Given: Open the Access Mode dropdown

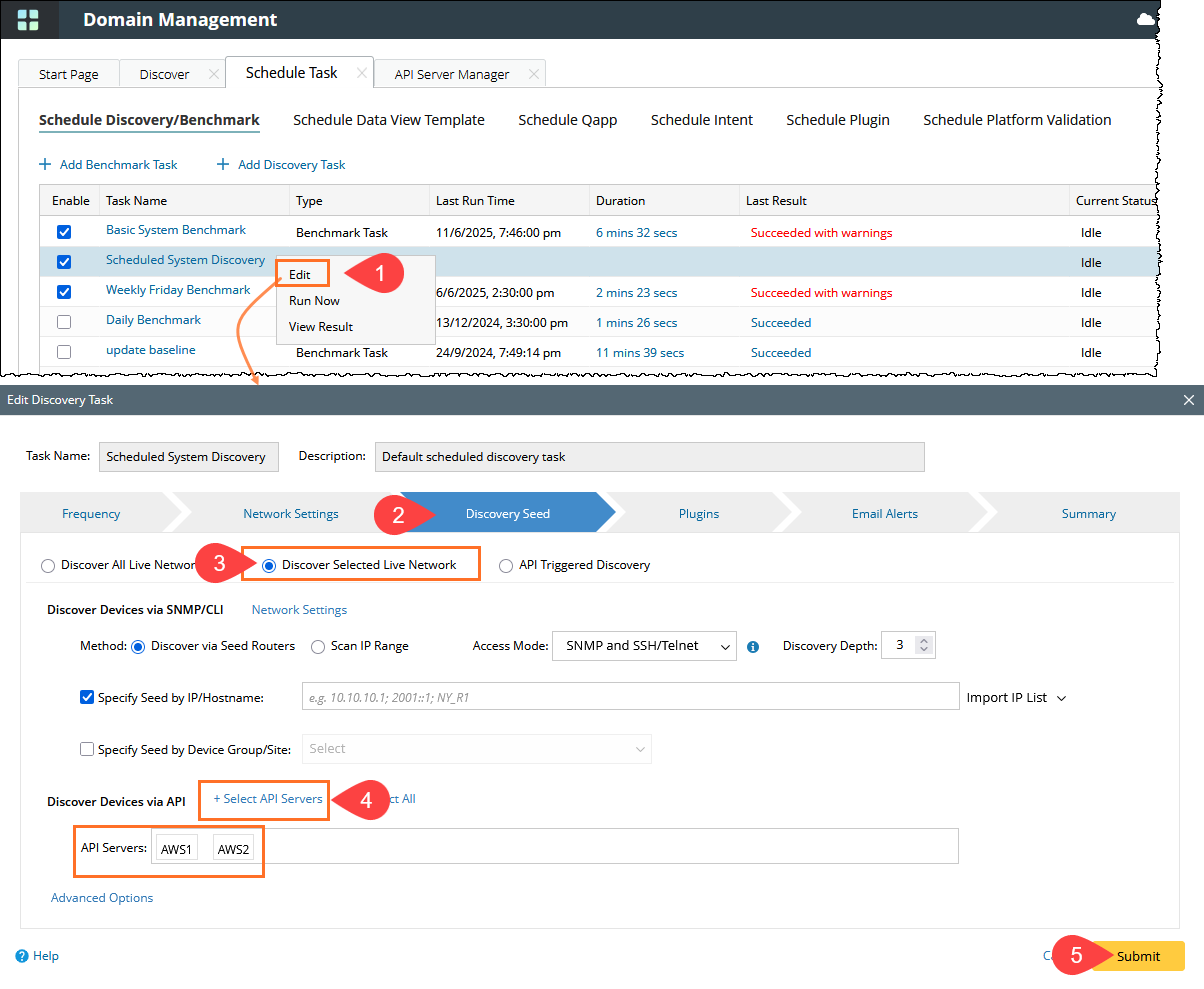Looking at the screenshot, I should 643,646.
